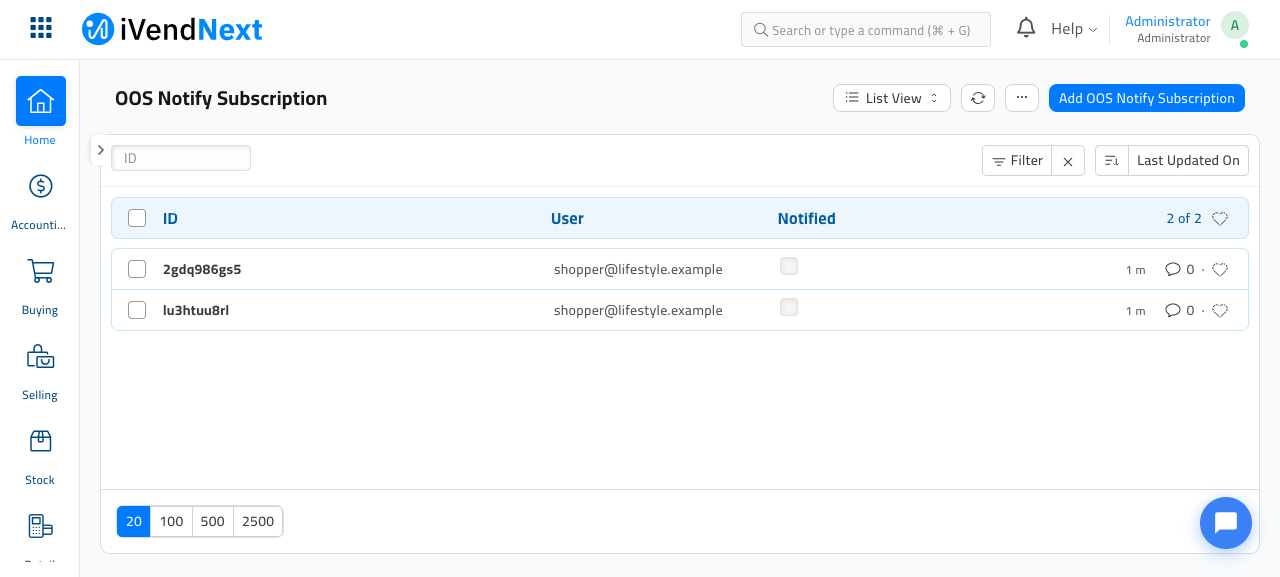1280x577 pixels.
Task: Tick the select-all checkbox in header
Action: coord(137,218)
